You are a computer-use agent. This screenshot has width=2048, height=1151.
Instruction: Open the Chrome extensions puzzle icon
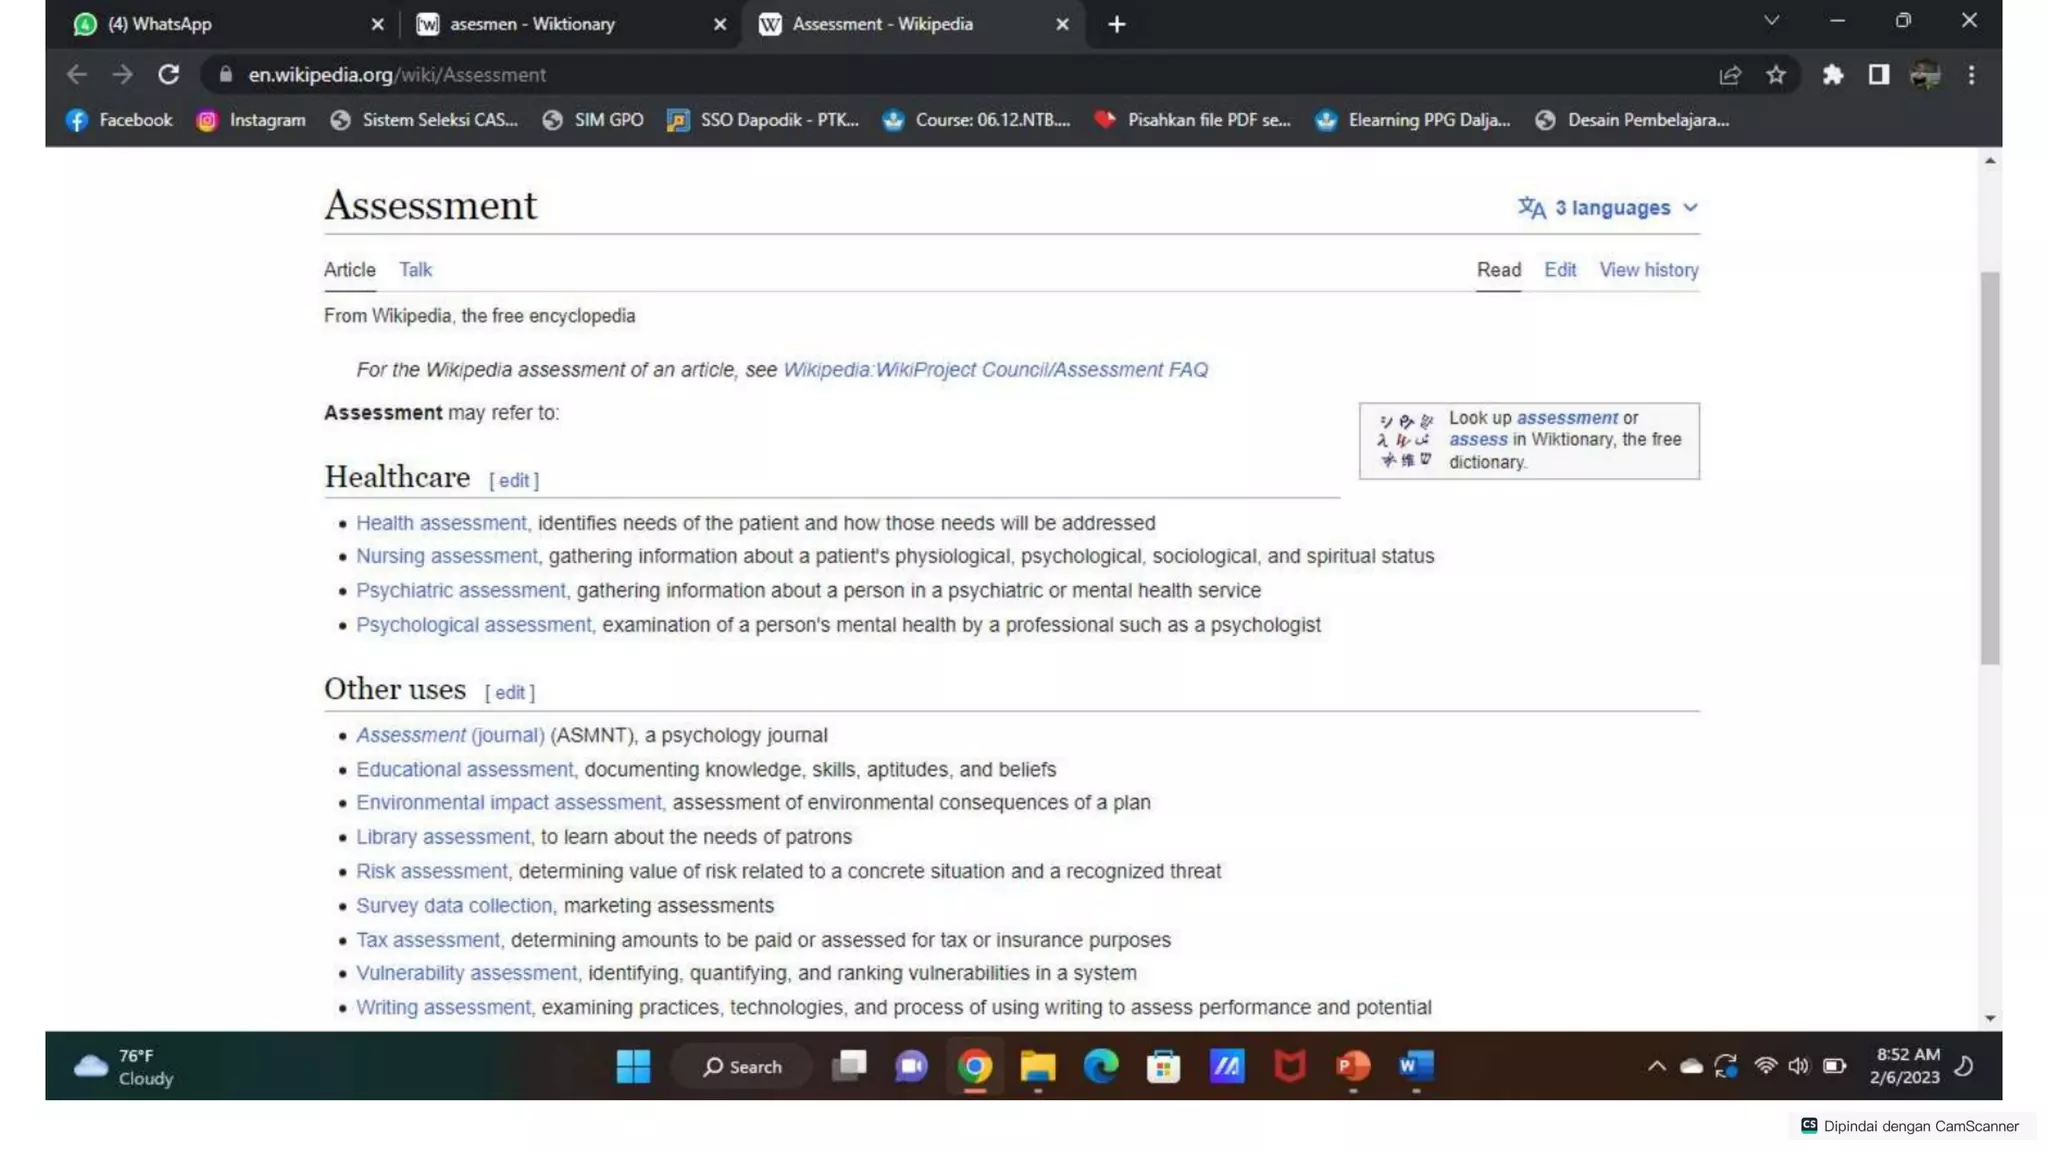[1832, 75]
